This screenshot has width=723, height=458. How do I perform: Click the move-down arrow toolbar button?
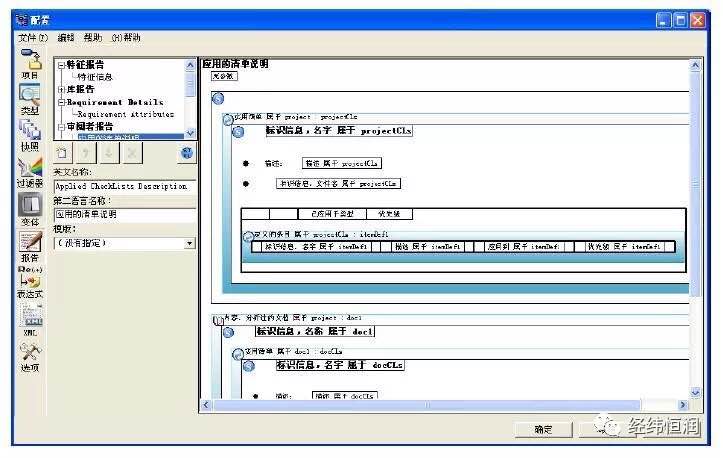109,153
